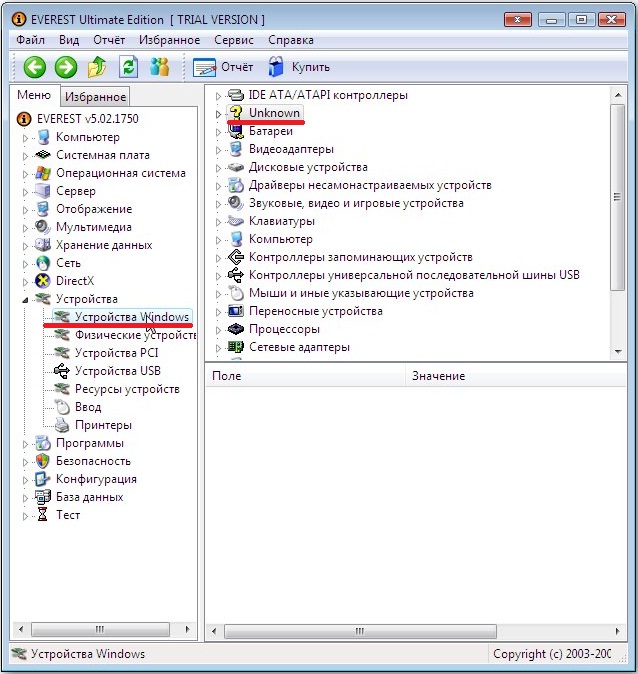
Task: Click details pane horizontal scrollbar thumb
Action: tap(360, 631)
